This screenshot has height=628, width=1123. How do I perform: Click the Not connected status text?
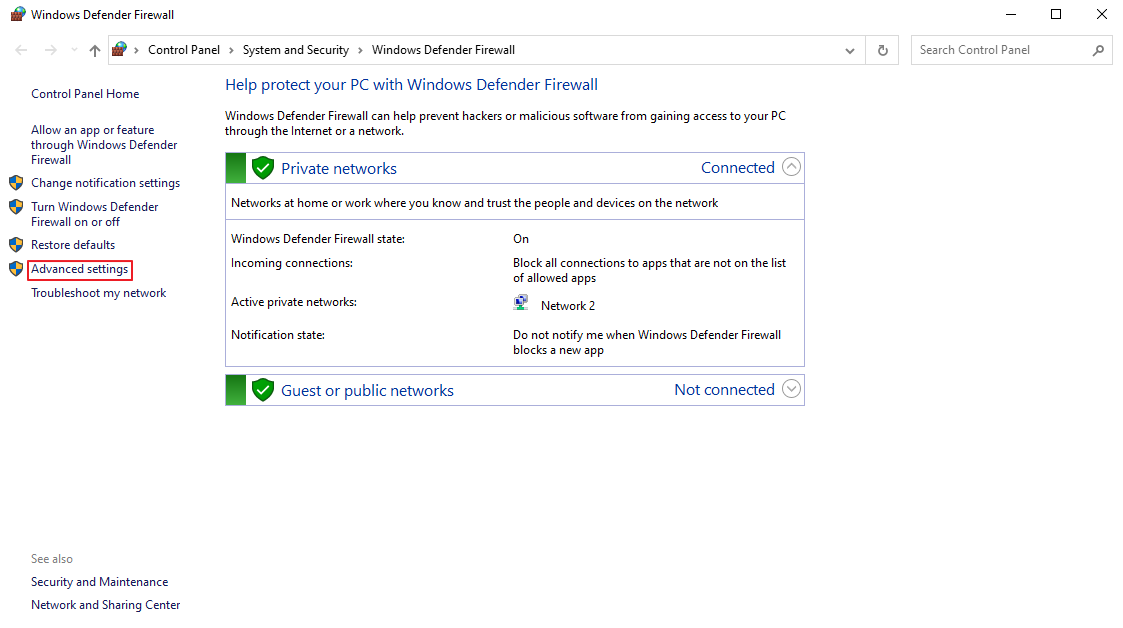coord(725,390)
